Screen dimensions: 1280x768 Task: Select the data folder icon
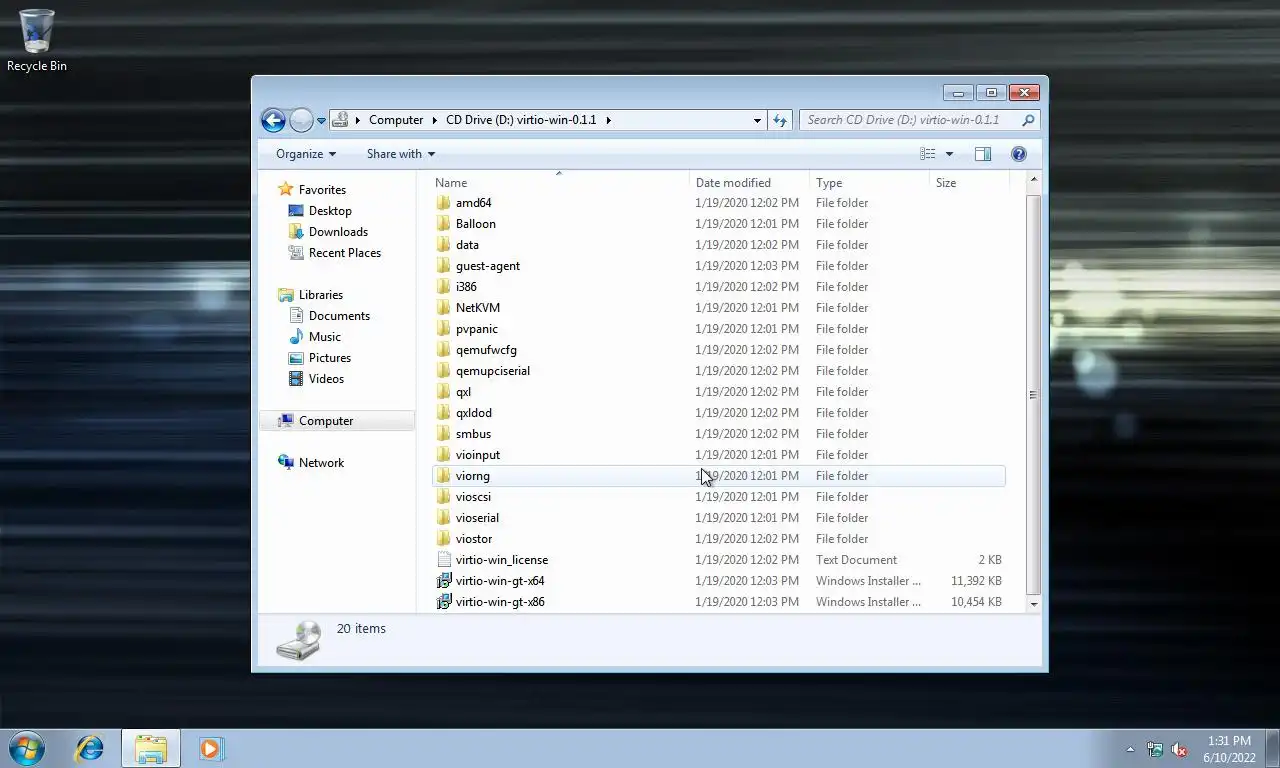[x=444, y=245]
